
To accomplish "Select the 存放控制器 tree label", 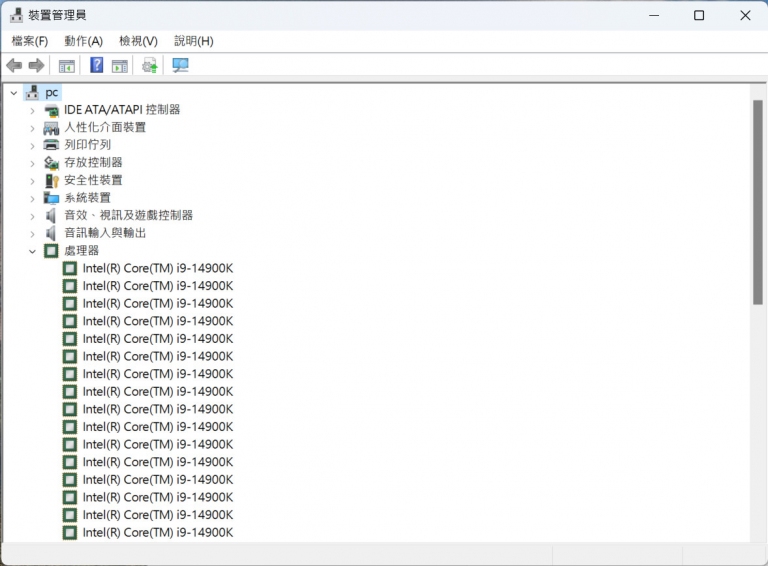I will 93,163.
